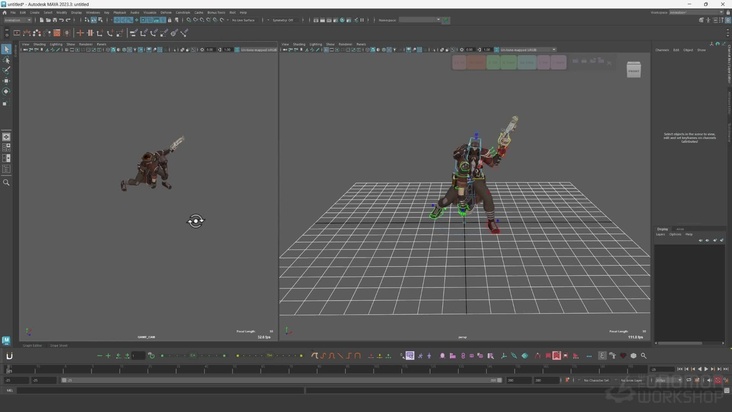Click on the time slider track
The width and height of the screenshot is (732, 412).
[320, 369]
